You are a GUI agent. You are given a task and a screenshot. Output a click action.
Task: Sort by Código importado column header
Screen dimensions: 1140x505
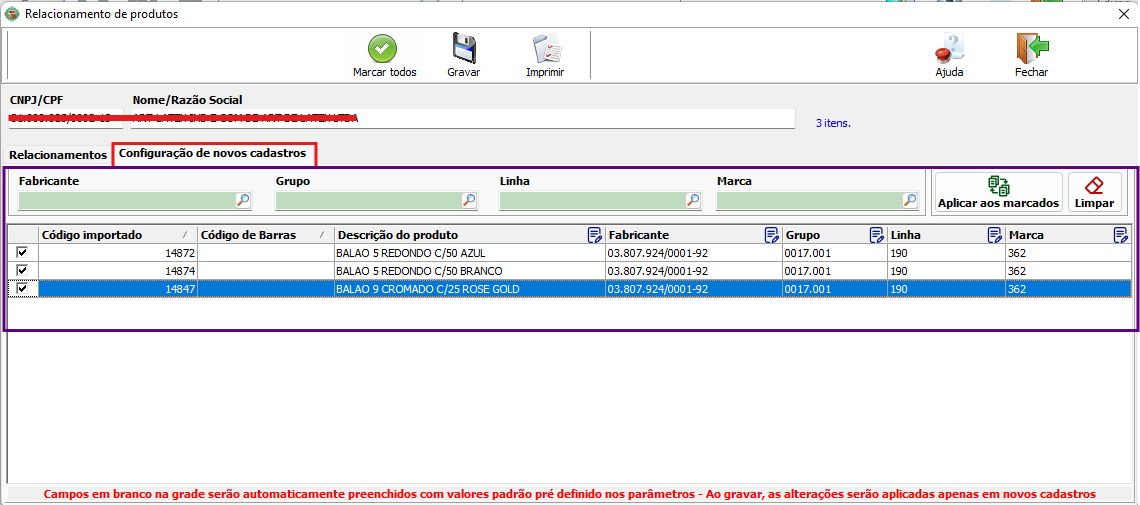coord(118,235)
